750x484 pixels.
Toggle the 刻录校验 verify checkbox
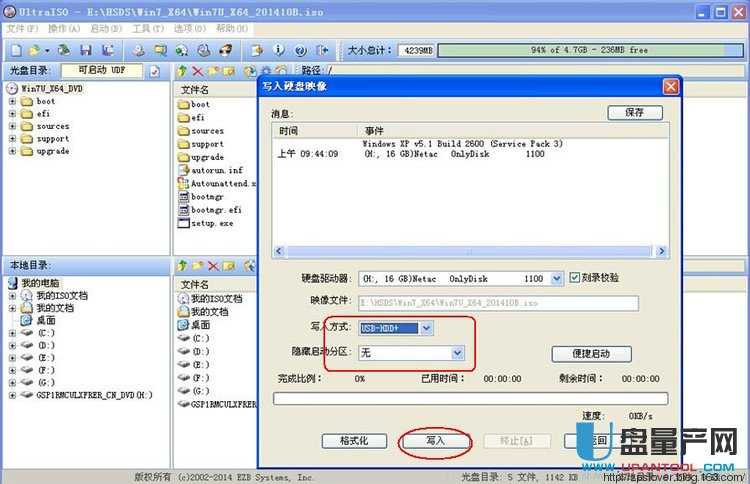(574, 277)
